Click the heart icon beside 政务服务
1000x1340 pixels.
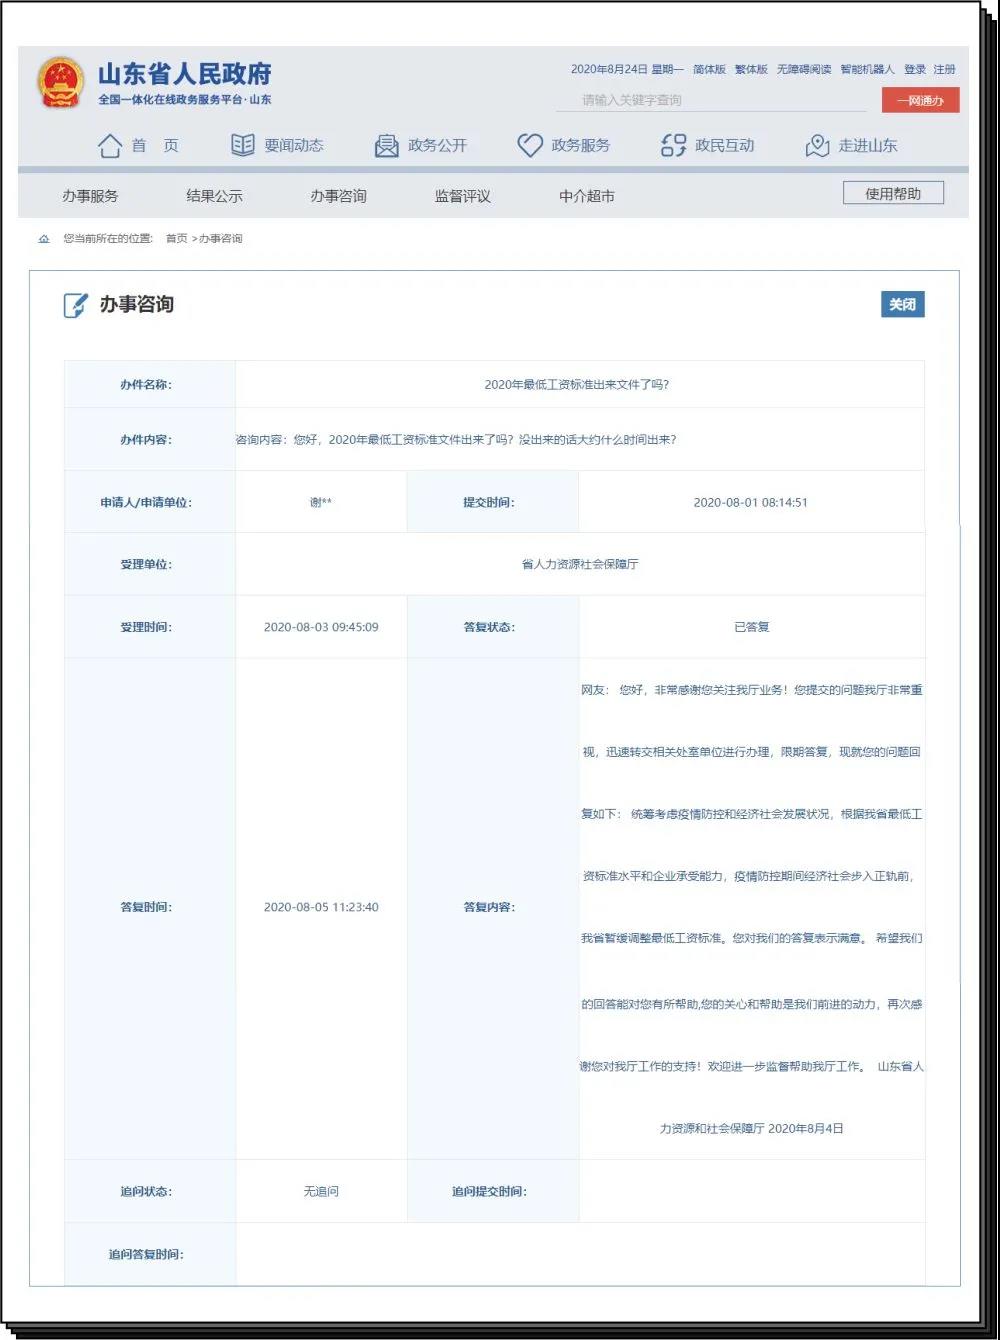530,146
